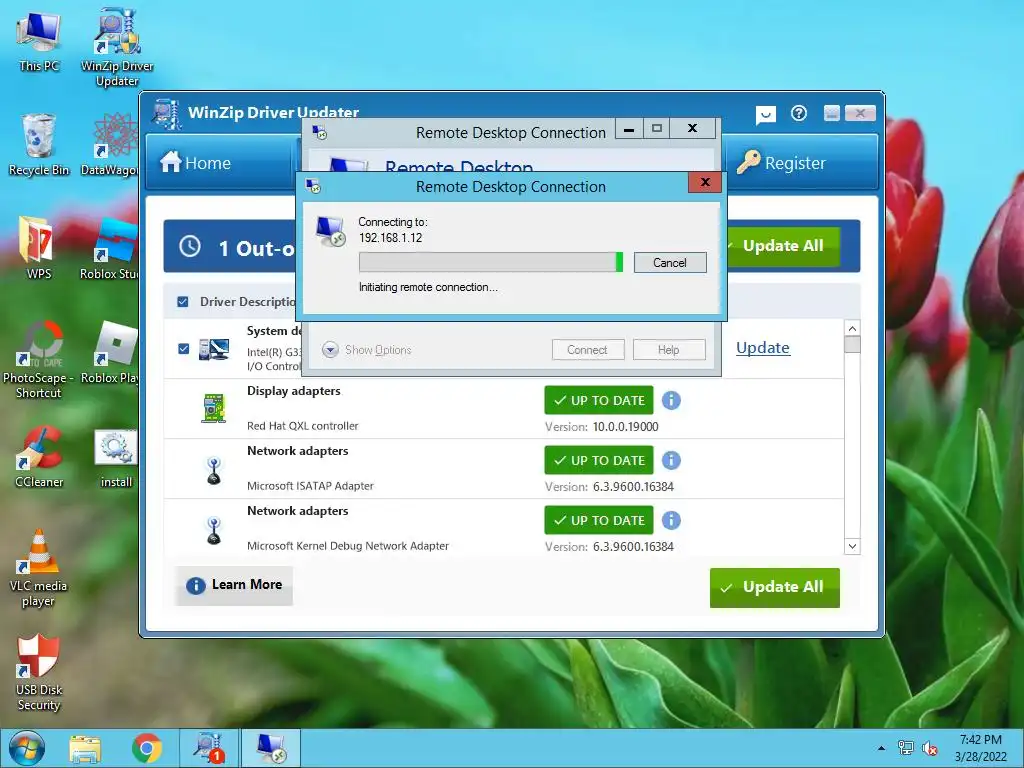Show info for Kernel Debug Network Adapter
Viewport: 1024px width, 768px height.
tap(671, 520)
